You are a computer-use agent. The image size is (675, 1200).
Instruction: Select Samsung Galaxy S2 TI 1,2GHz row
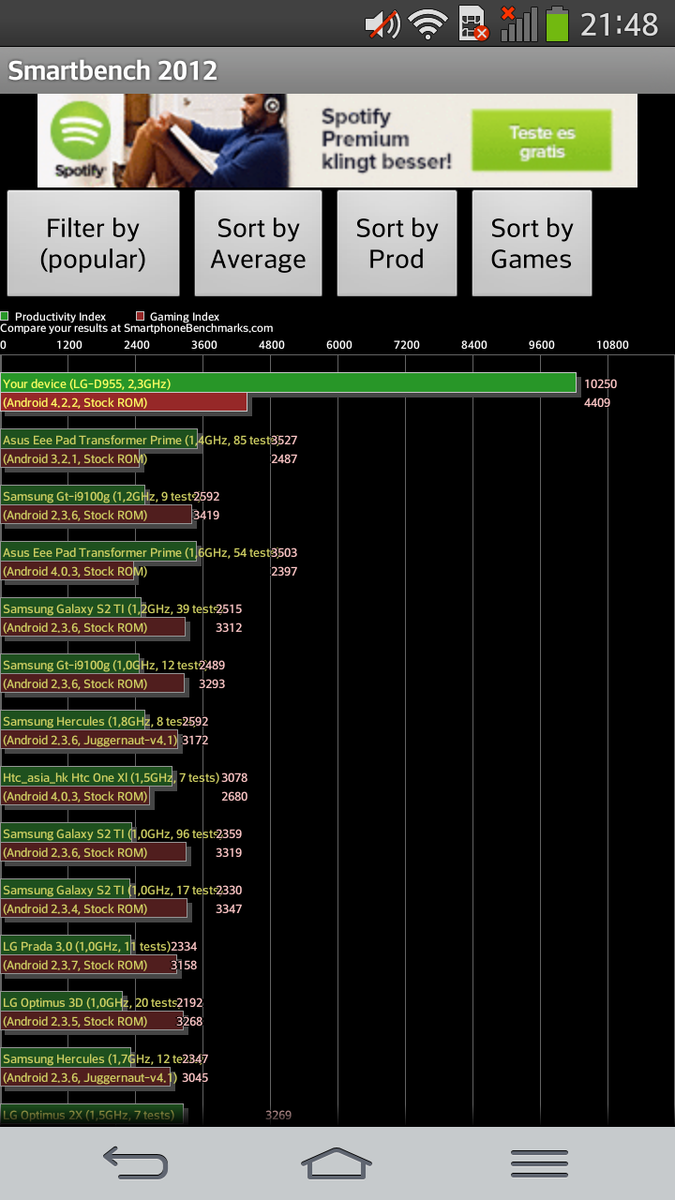click(x=122, y=617)
